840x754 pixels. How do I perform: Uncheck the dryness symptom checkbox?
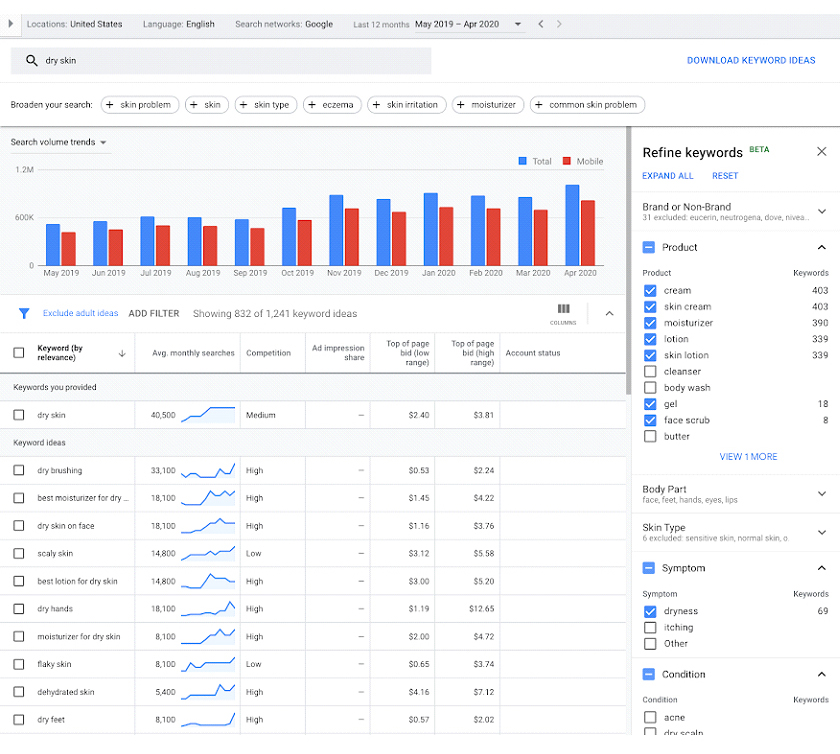pos(650,611)
